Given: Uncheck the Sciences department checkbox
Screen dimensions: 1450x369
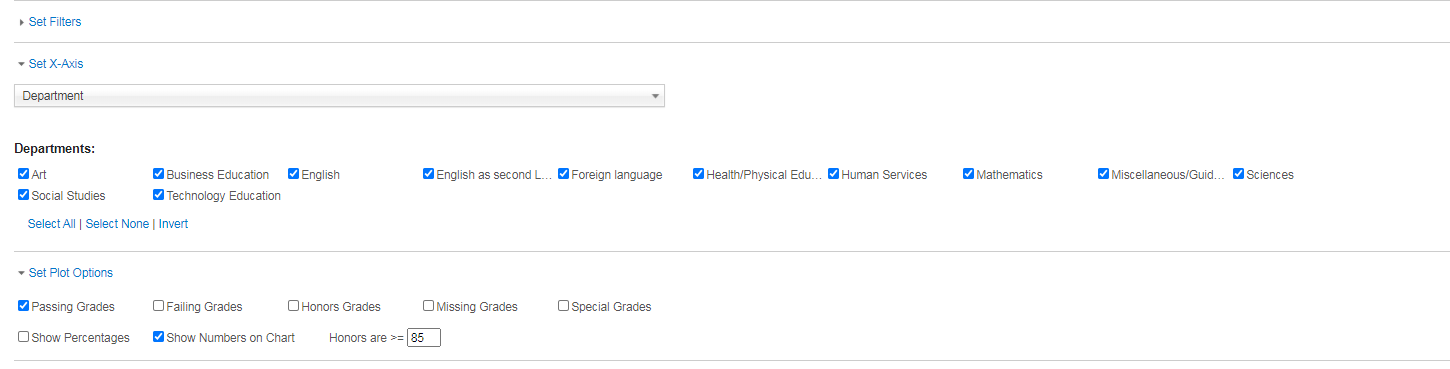Looking at the screenshot, I should pos(1239,174).
